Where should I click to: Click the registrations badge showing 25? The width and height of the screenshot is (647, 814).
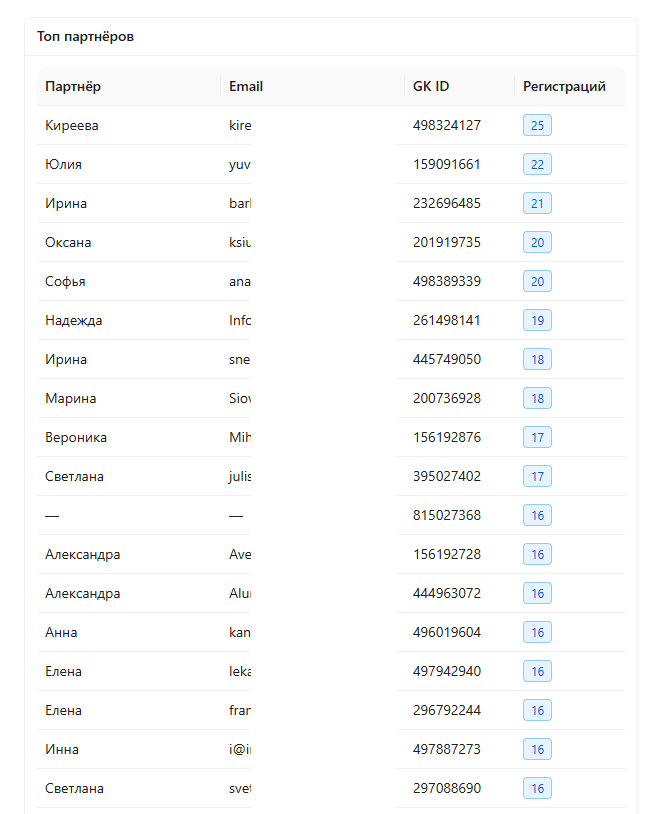[537, 125]
